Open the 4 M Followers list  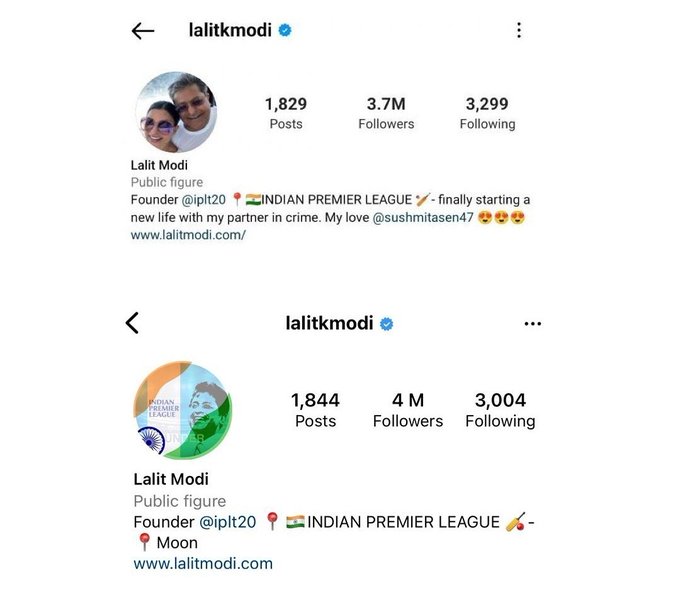pyautogui.click(x=408, y=410)
